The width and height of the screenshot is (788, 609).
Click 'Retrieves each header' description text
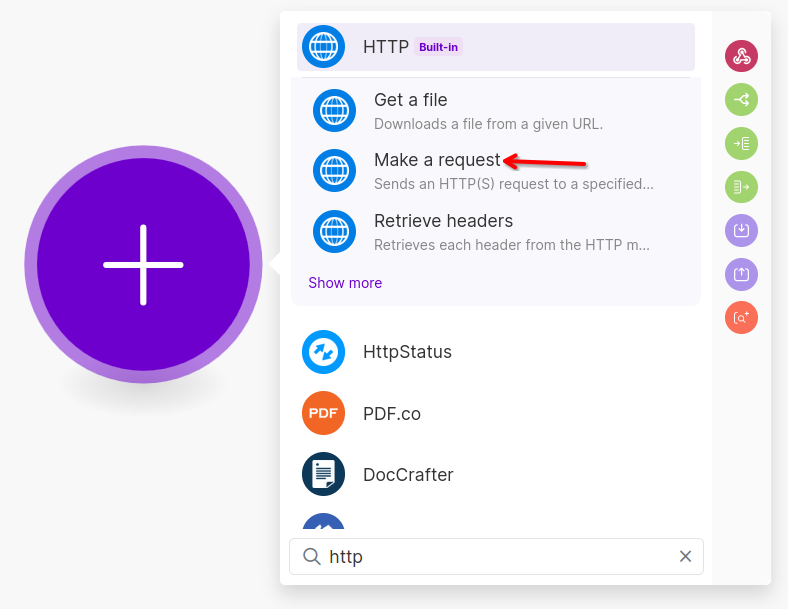[512, 245]
